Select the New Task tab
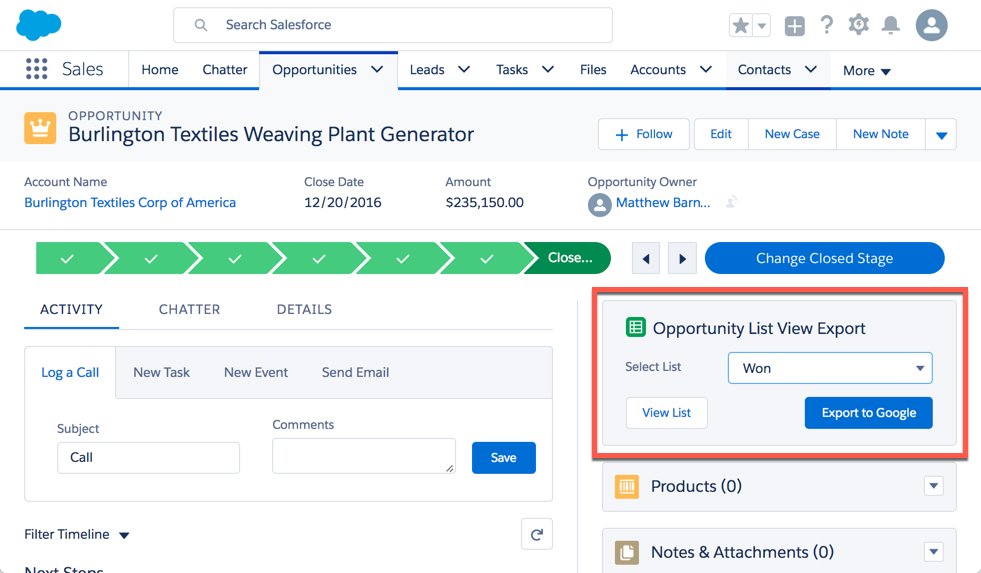This screenshot has height=573, width=981. (161, 372)
